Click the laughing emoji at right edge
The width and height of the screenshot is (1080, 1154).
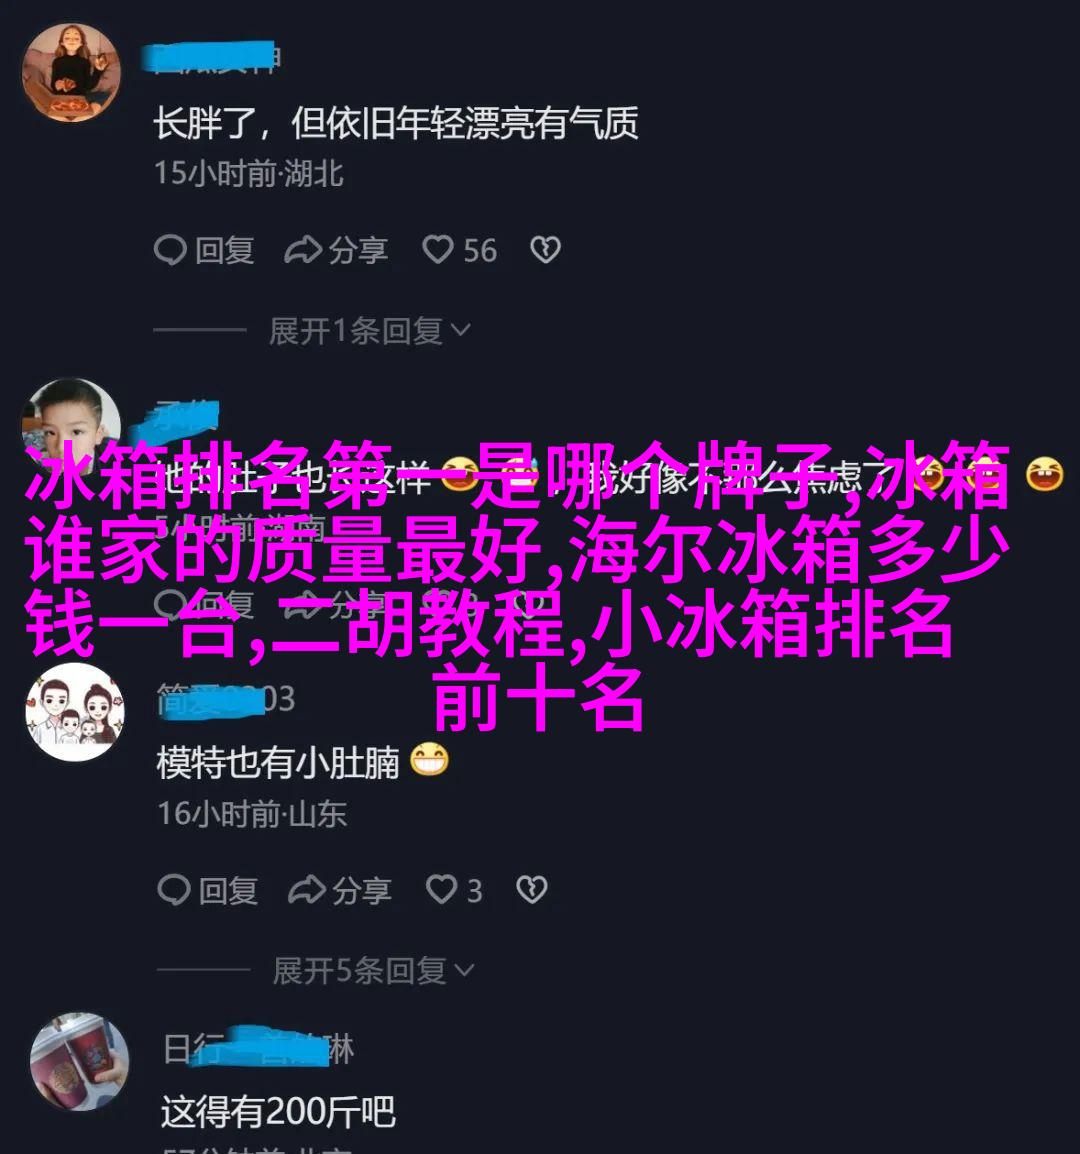coord(1045,474)
